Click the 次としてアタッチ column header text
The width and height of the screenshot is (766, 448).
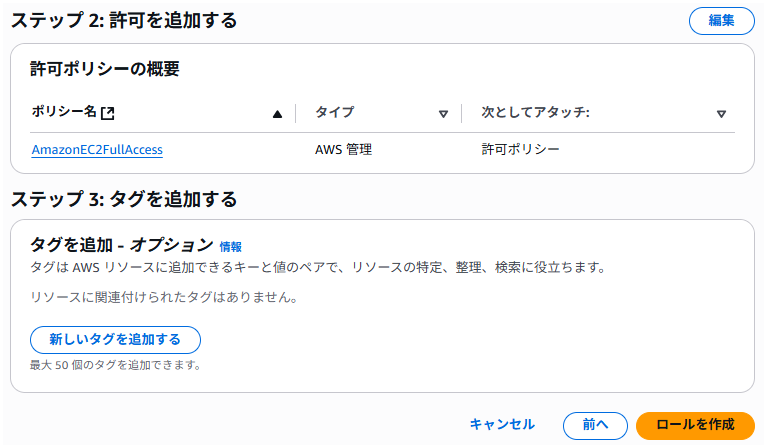click(x=535, y=113)
